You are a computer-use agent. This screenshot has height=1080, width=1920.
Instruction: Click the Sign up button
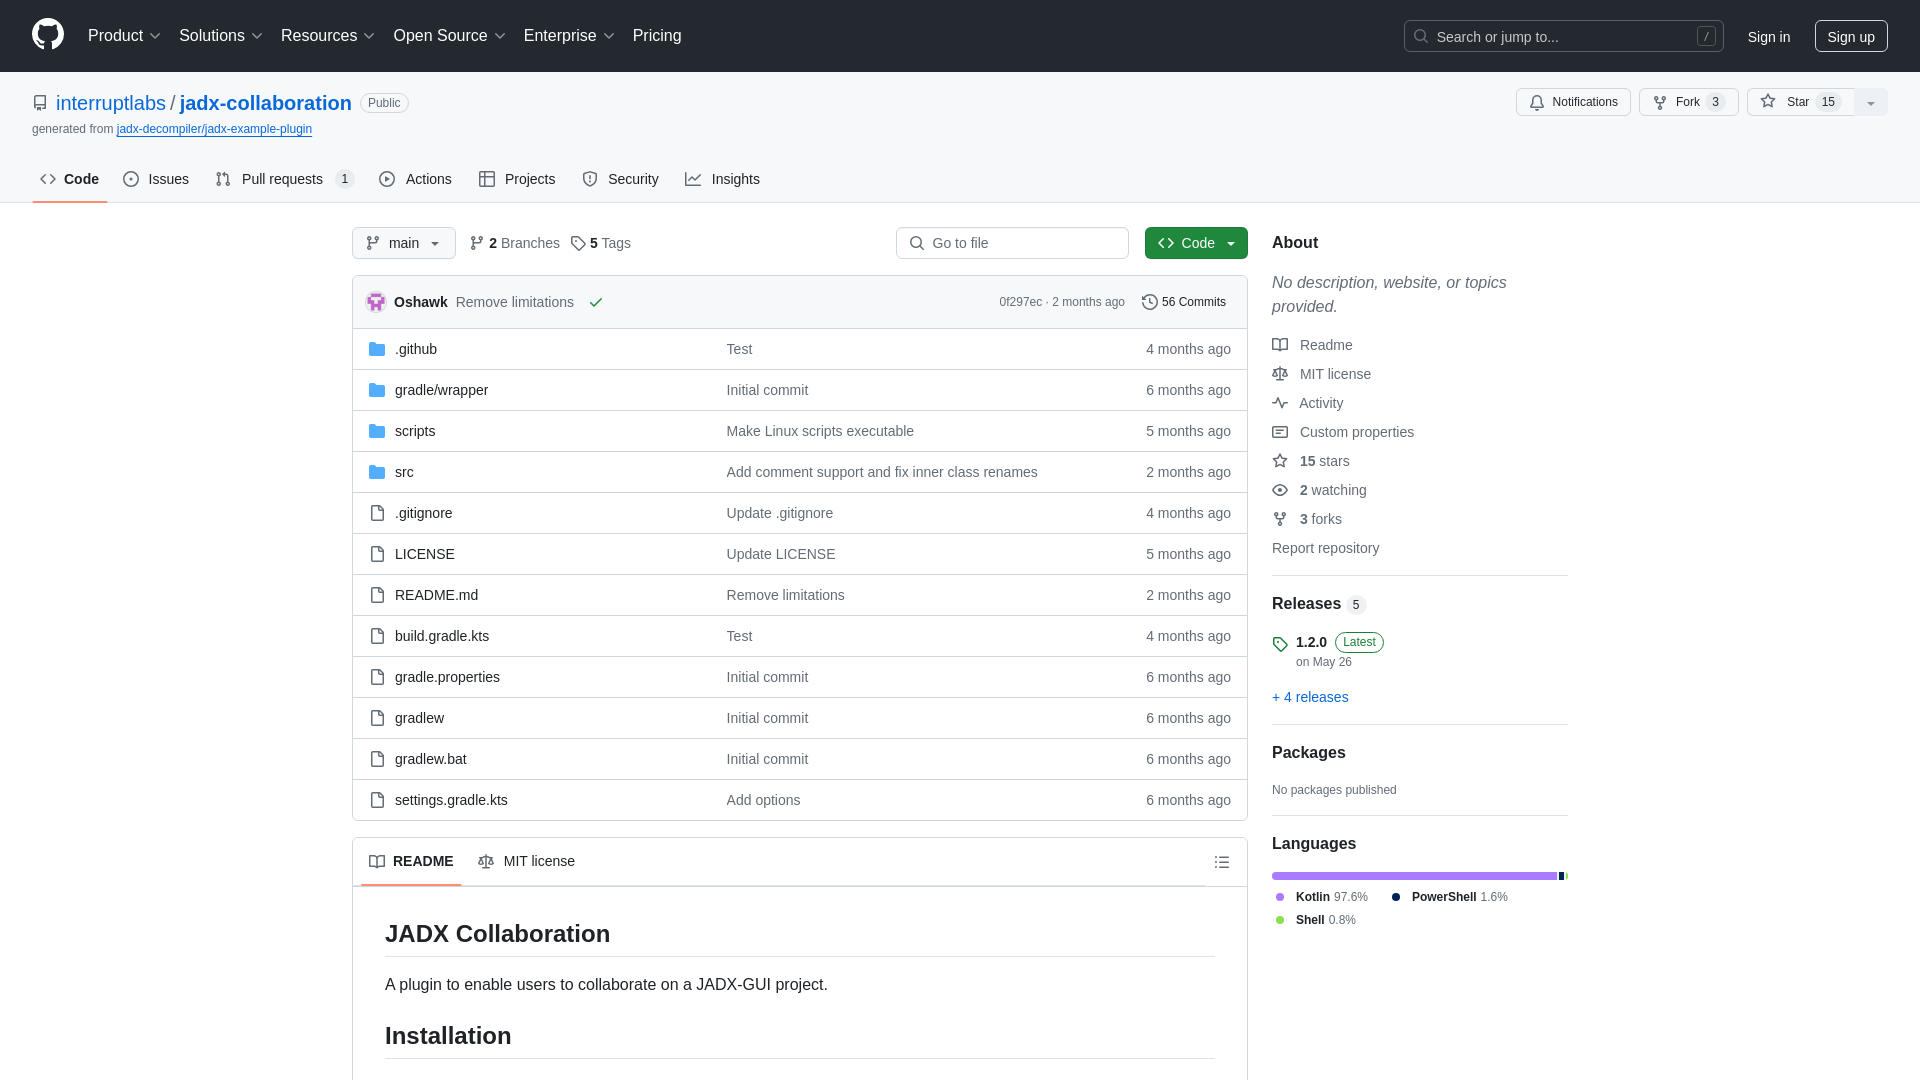coord(1851,36)
